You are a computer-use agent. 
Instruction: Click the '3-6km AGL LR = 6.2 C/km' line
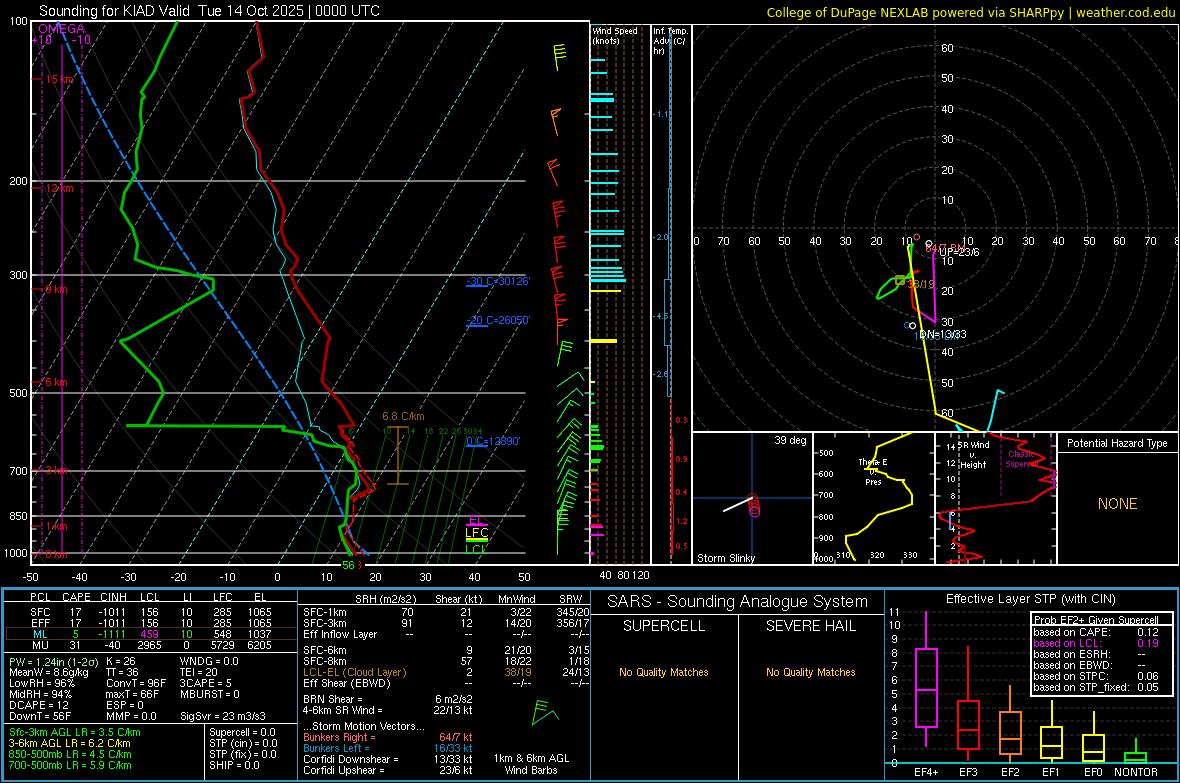(69, 743)
